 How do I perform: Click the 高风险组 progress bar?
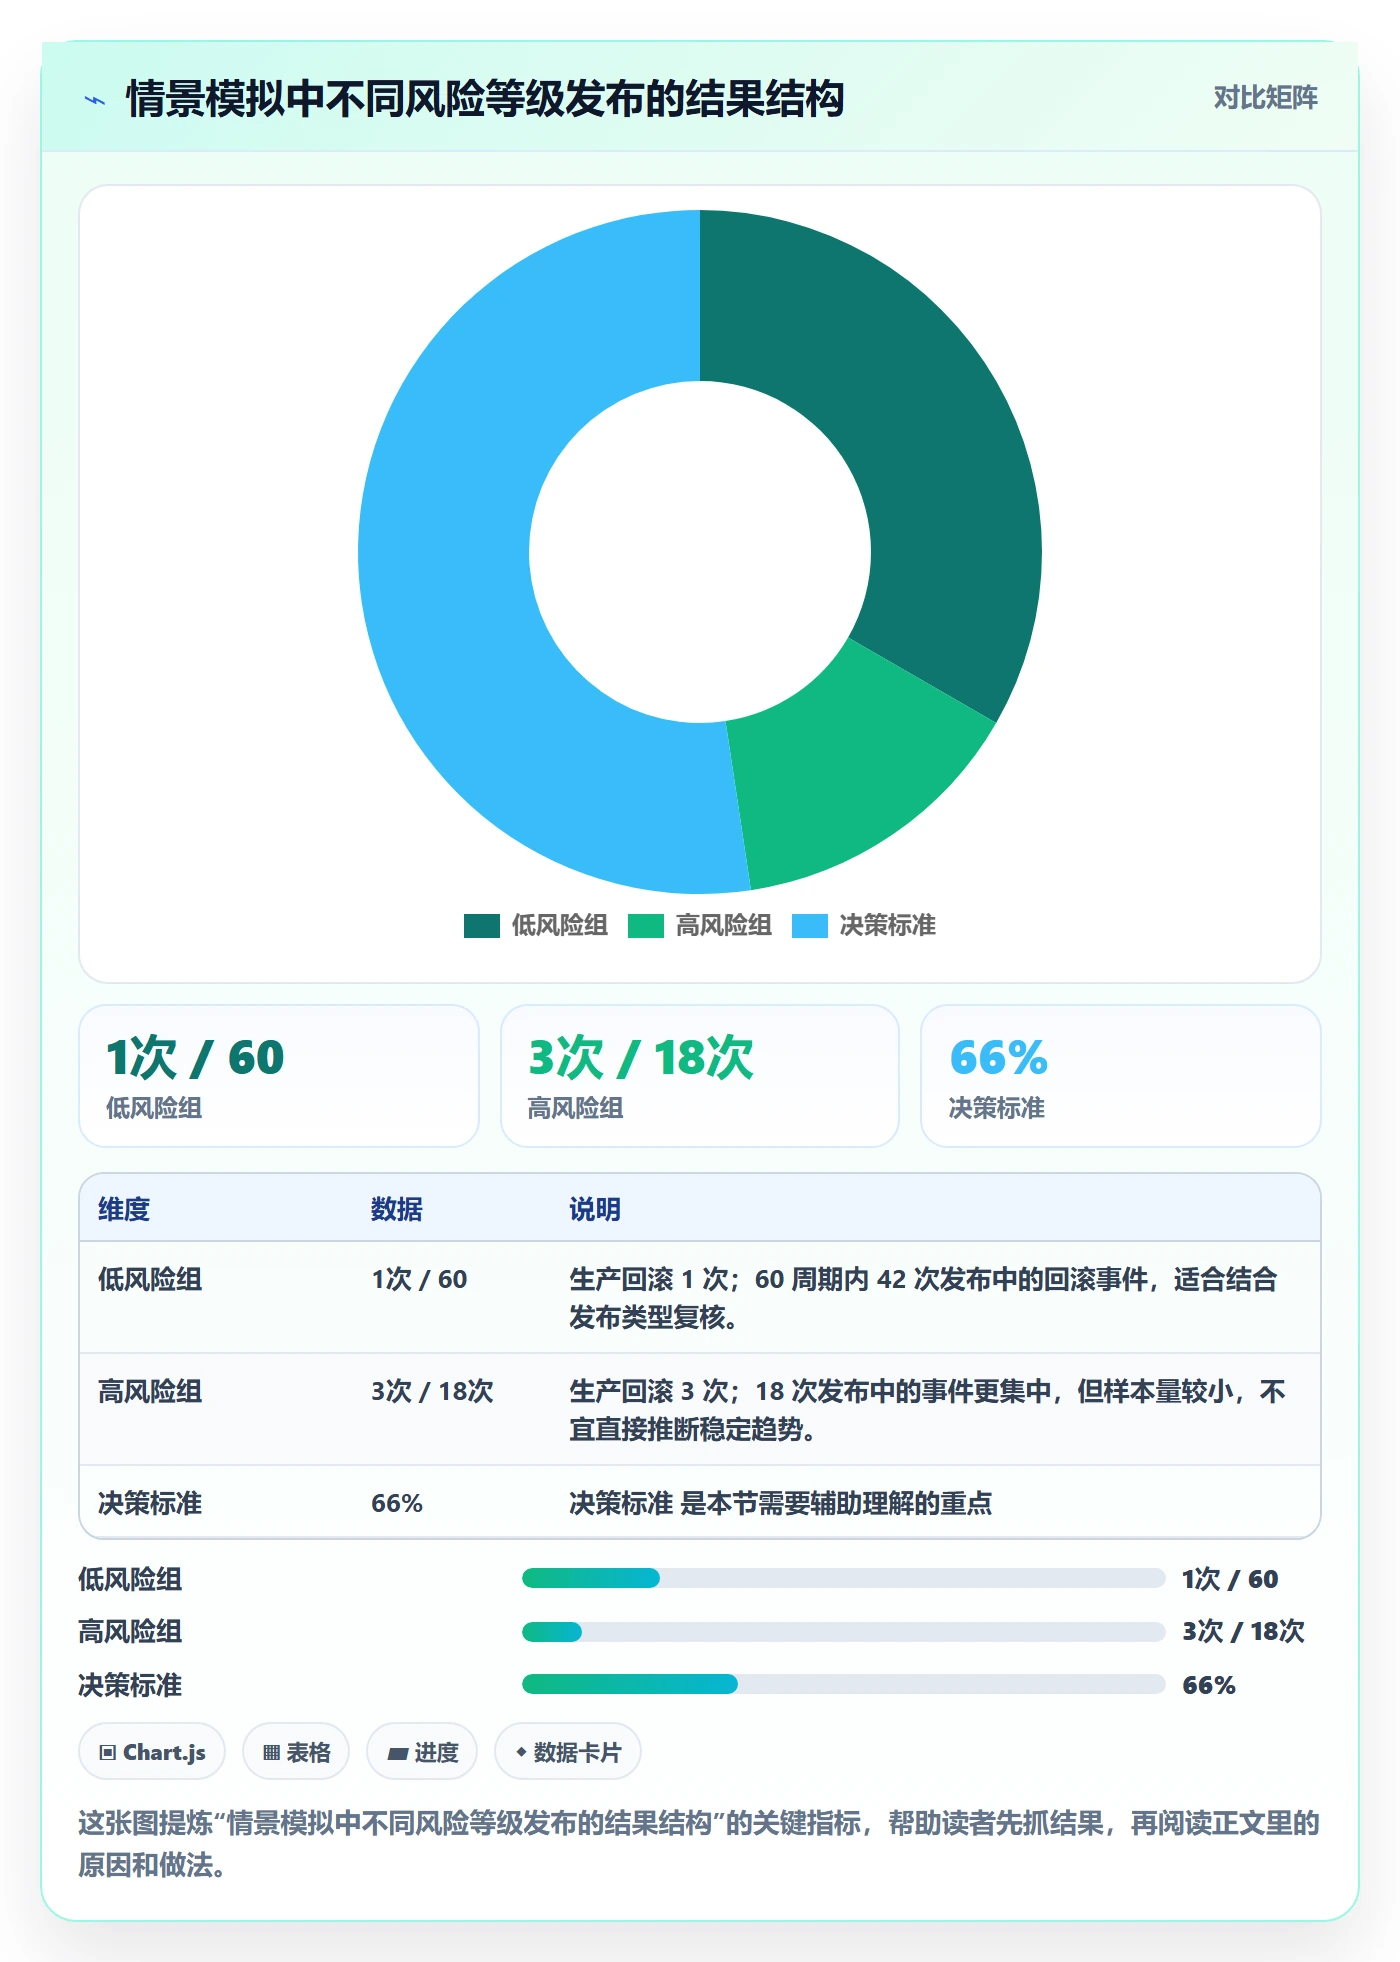tap(843, 1632)
